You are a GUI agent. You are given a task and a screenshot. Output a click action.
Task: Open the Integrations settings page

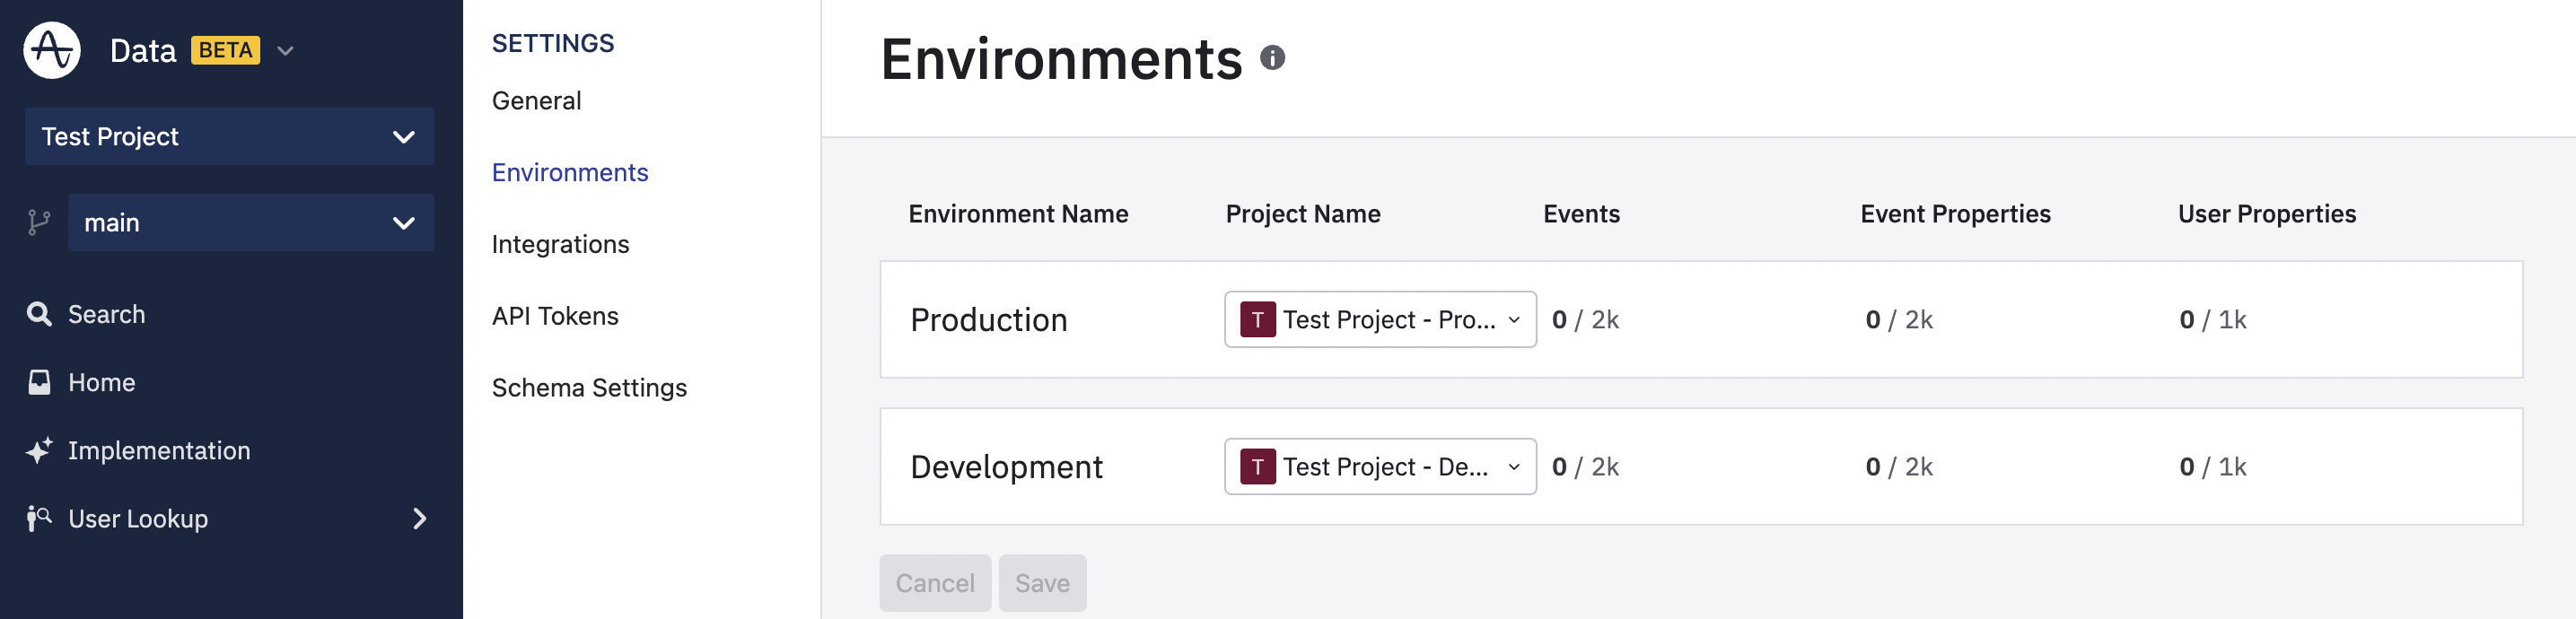560,244
